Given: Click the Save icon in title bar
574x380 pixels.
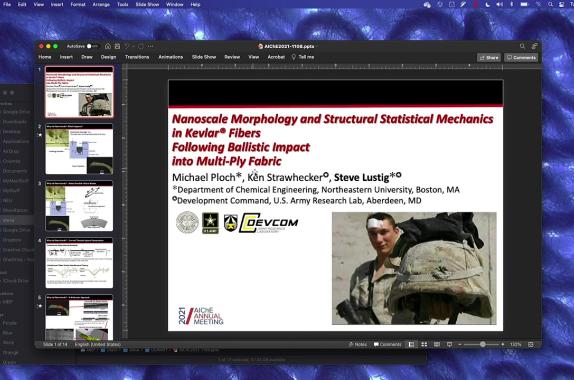Looking at the screenshot, I should pyautogui.click(x=117, y=46).
